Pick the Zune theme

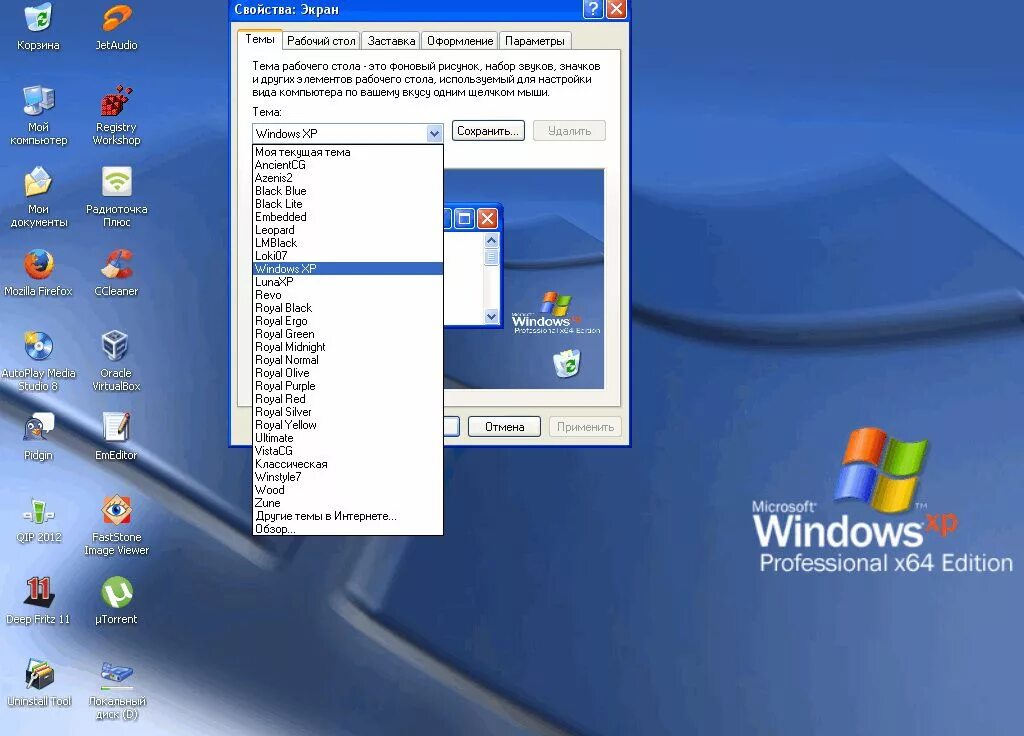tap(347, 503)
